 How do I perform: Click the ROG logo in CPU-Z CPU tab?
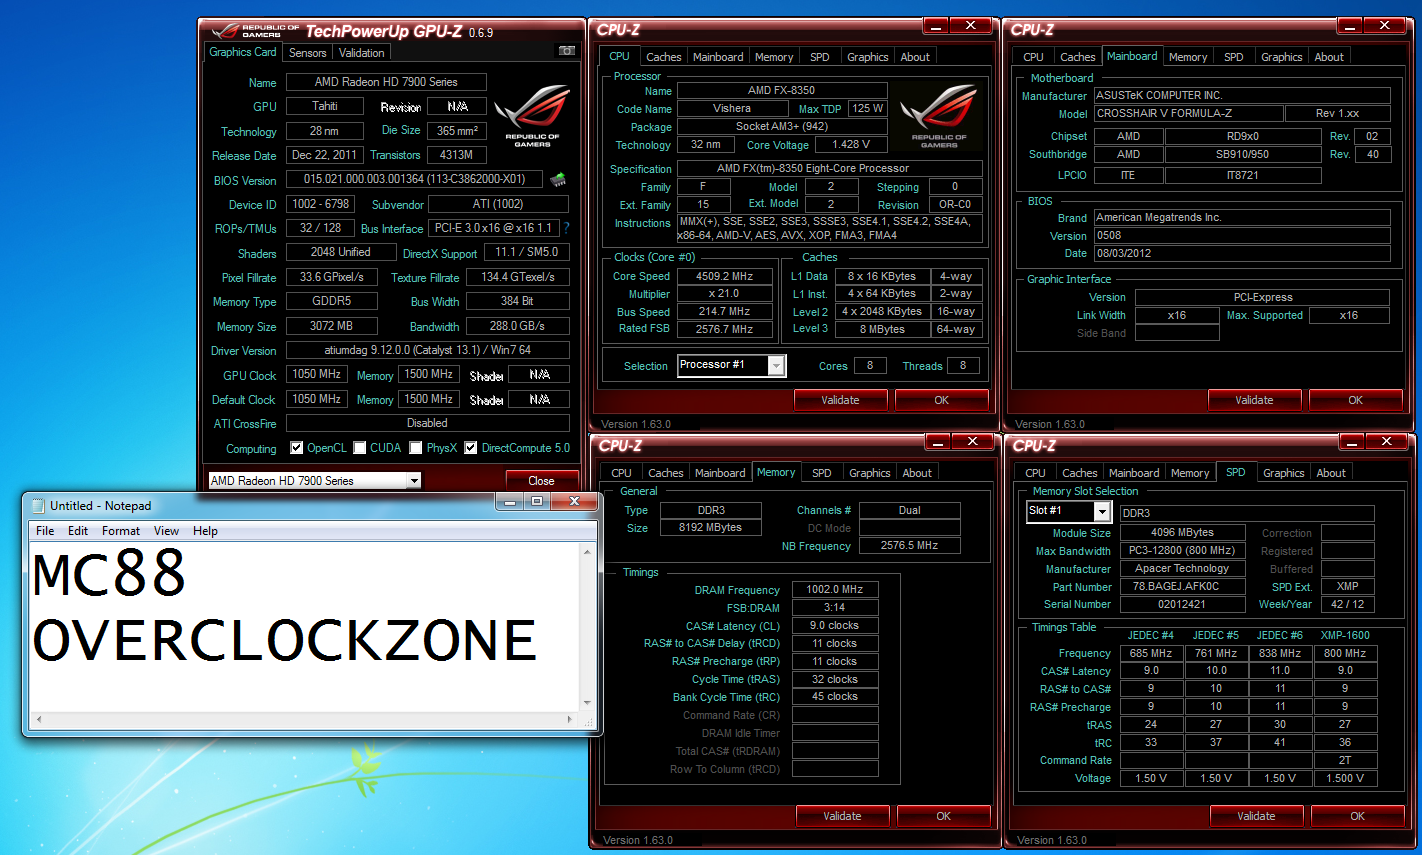938,117
